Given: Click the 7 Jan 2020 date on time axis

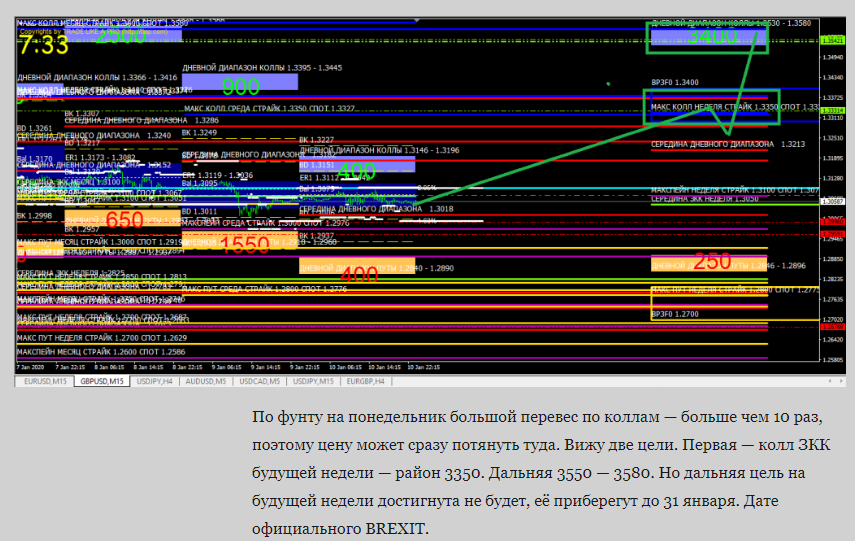Looking at the screenshot, I should tap(31, 367).
